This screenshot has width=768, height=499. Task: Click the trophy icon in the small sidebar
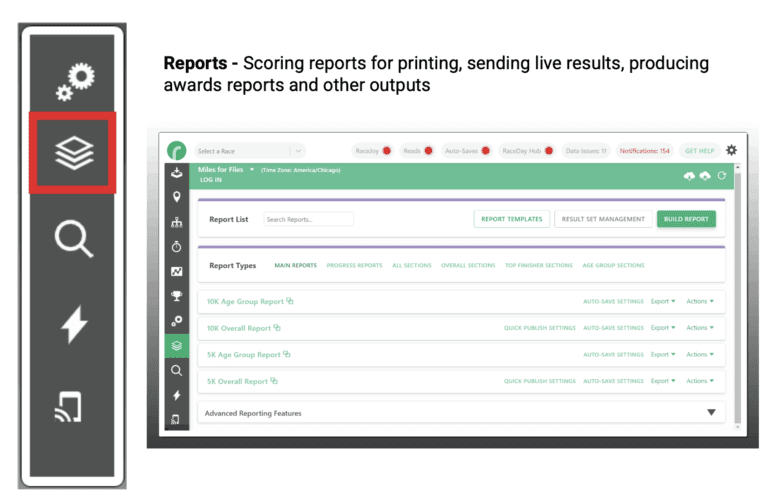click(177, 296)
